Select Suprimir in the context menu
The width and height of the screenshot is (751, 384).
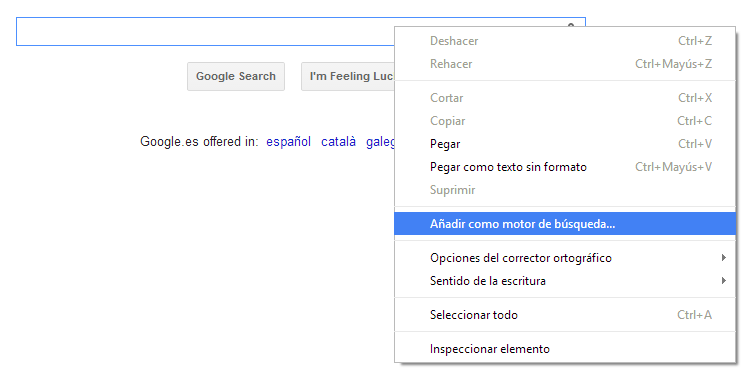point(565,190)
